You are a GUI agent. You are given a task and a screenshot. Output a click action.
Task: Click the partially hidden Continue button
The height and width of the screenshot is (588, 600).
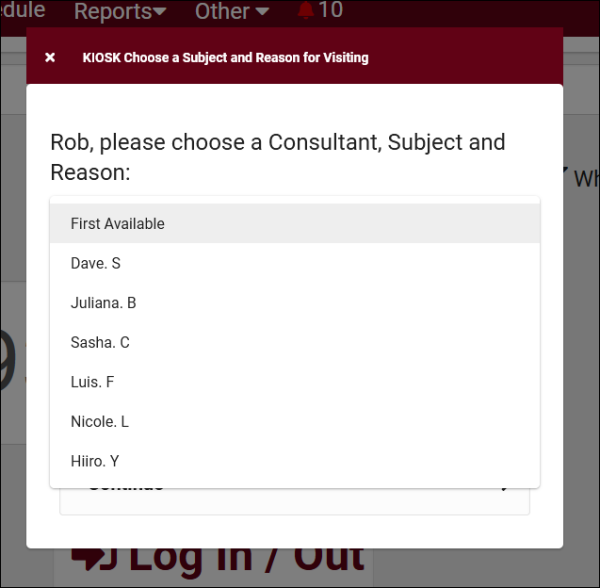click(294, 500)
